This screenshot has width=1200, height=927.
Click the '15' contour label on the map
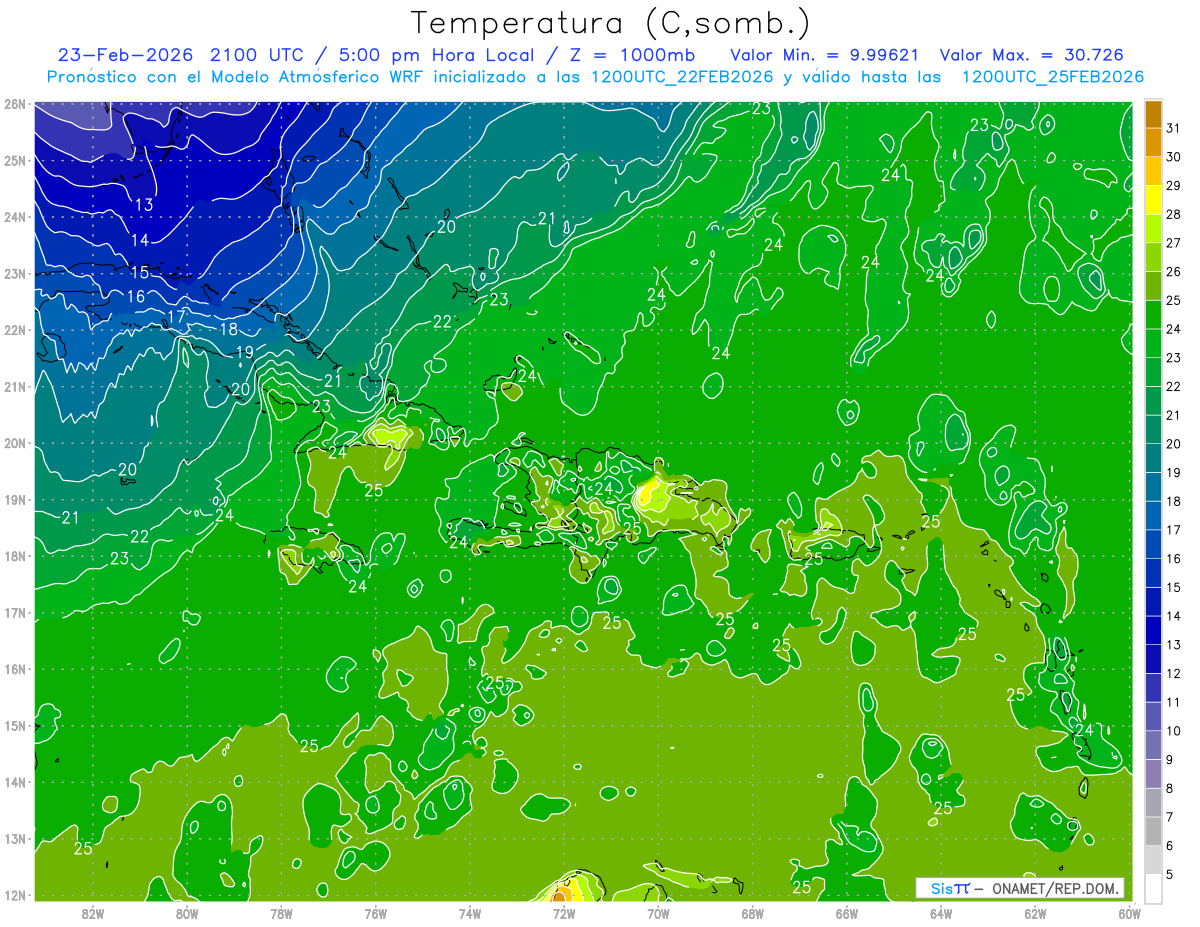(x=139, y=272)
